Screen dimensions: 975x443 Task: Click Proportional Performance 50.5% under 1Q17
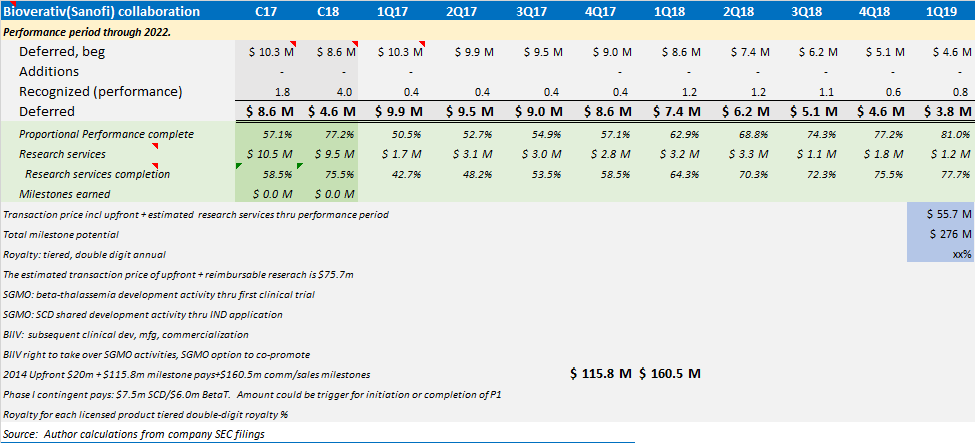coord(409,134)
